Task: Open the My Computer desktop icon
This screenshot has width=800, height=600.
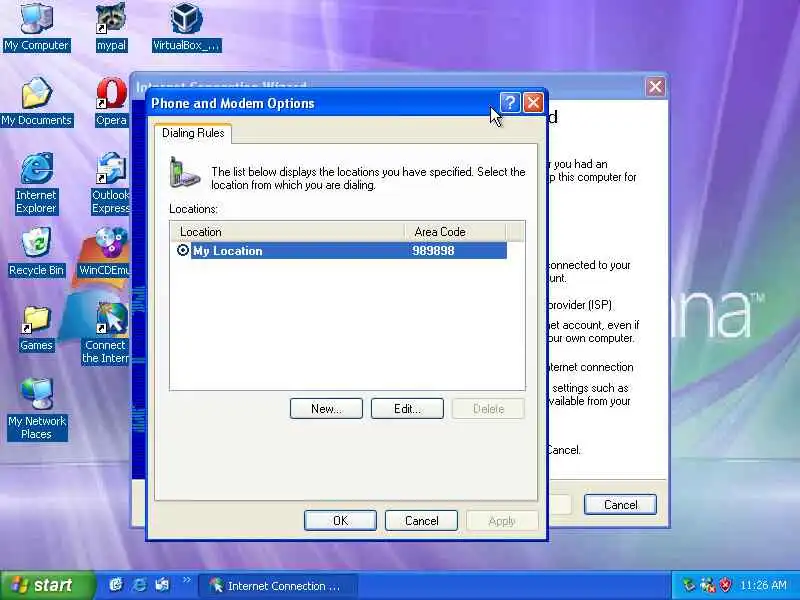Action: 36,26
